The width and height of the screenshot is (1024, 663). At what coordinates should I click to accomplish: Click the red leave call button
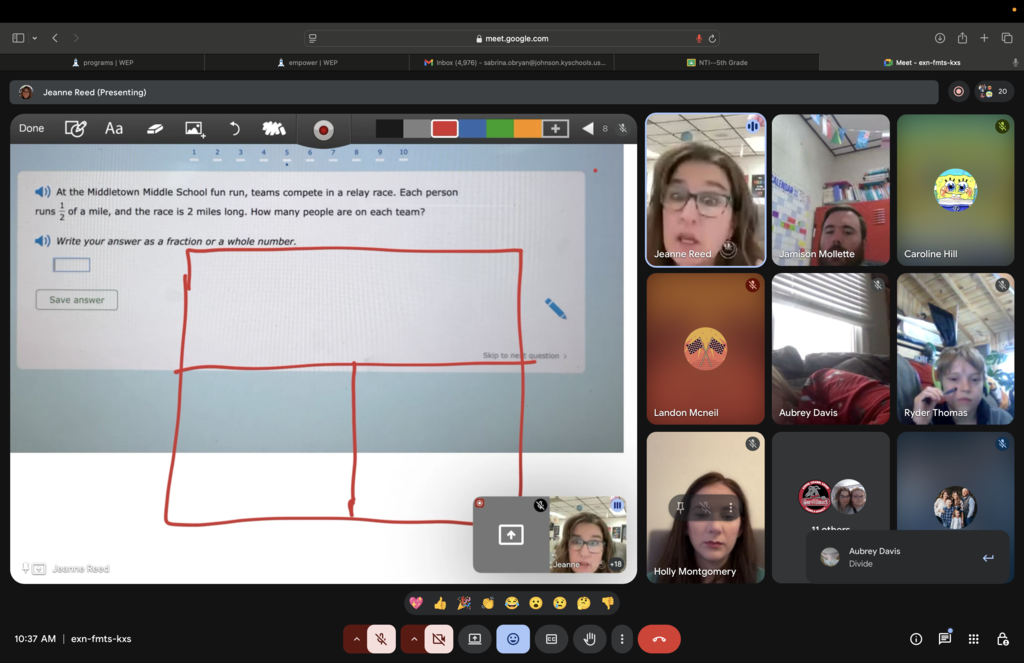659,639
